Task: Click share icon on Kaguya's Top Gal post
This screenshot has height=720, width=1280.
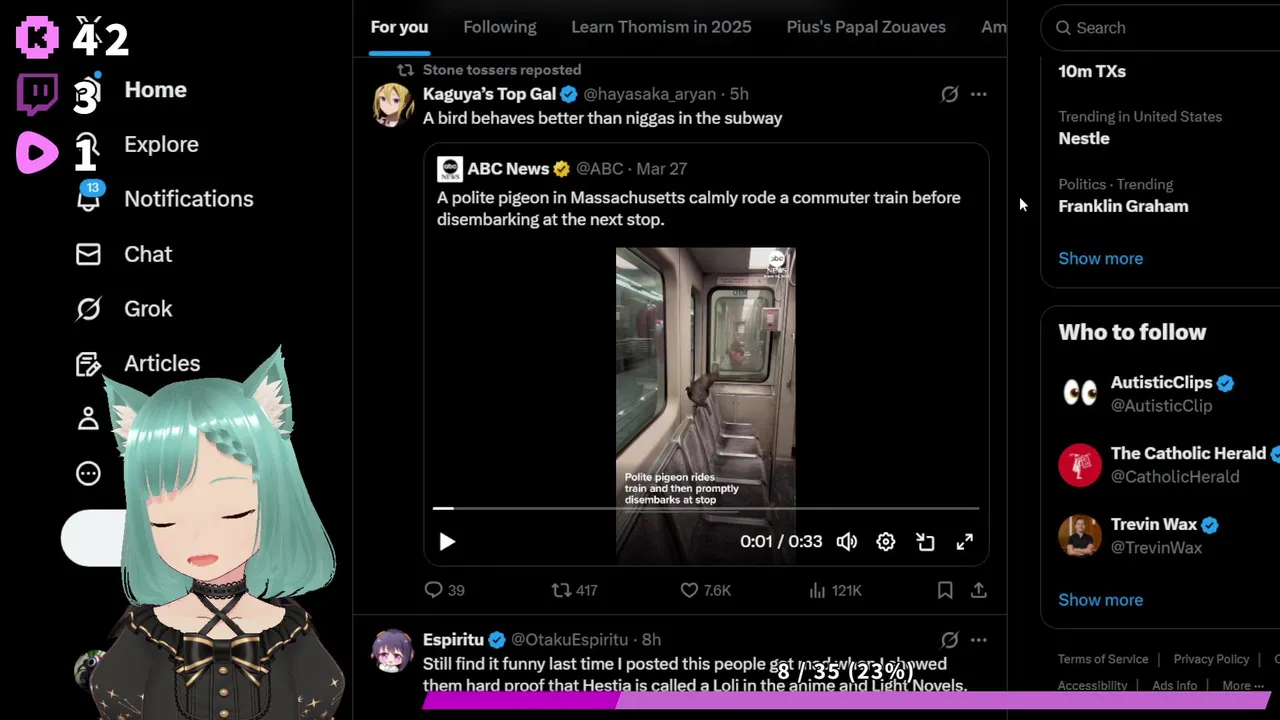Action: click(x=979, y=590)
